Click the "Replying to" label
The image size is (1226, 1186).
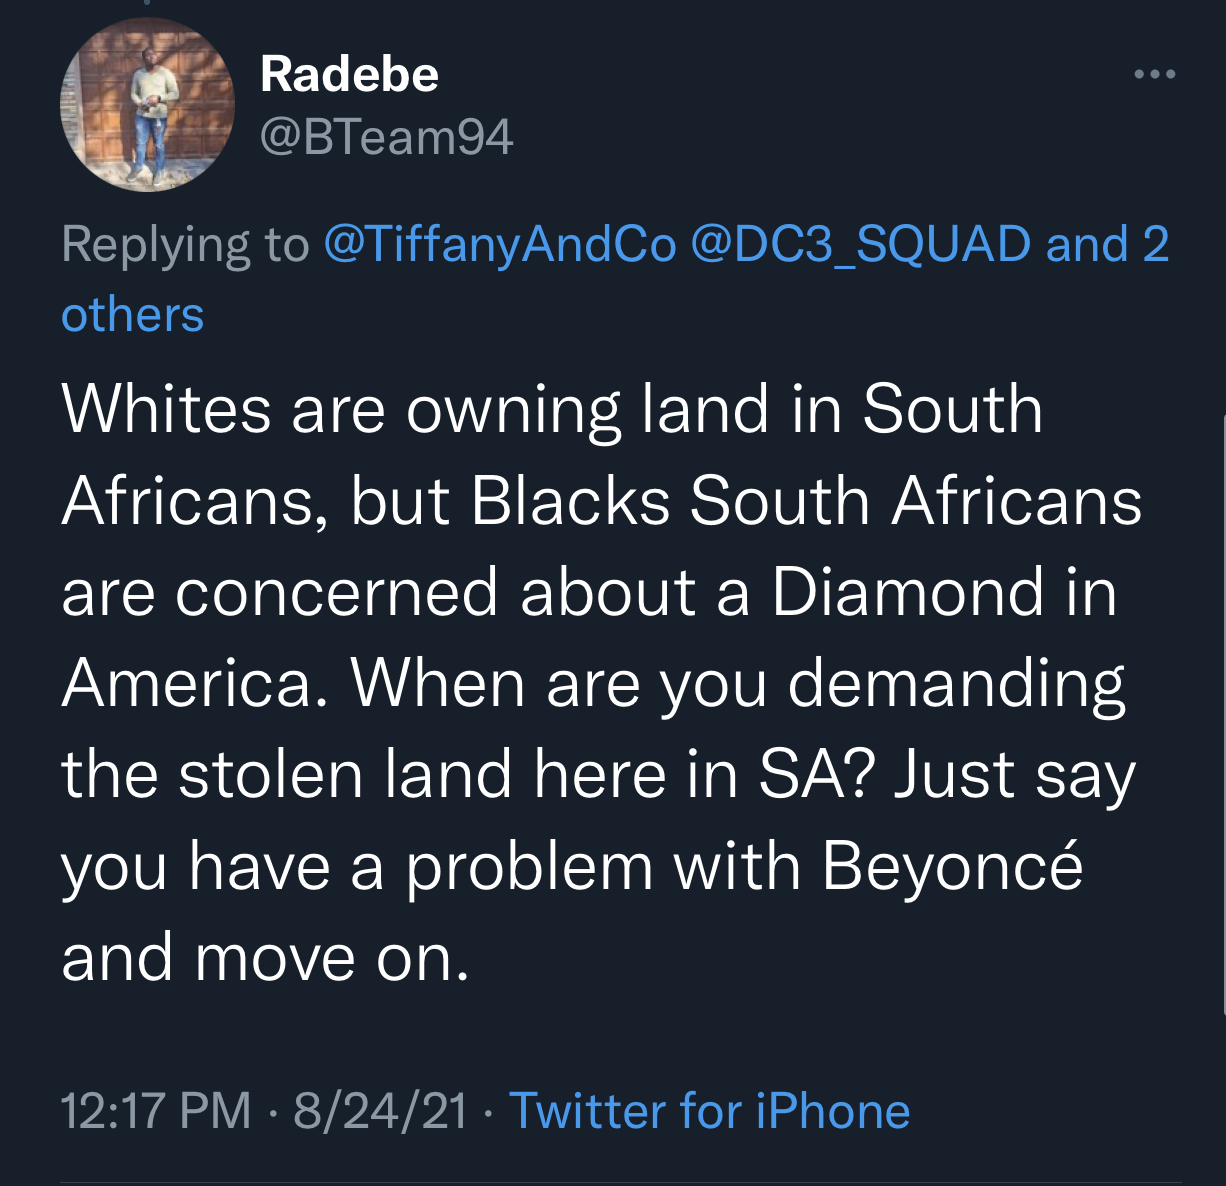[185, 244]
